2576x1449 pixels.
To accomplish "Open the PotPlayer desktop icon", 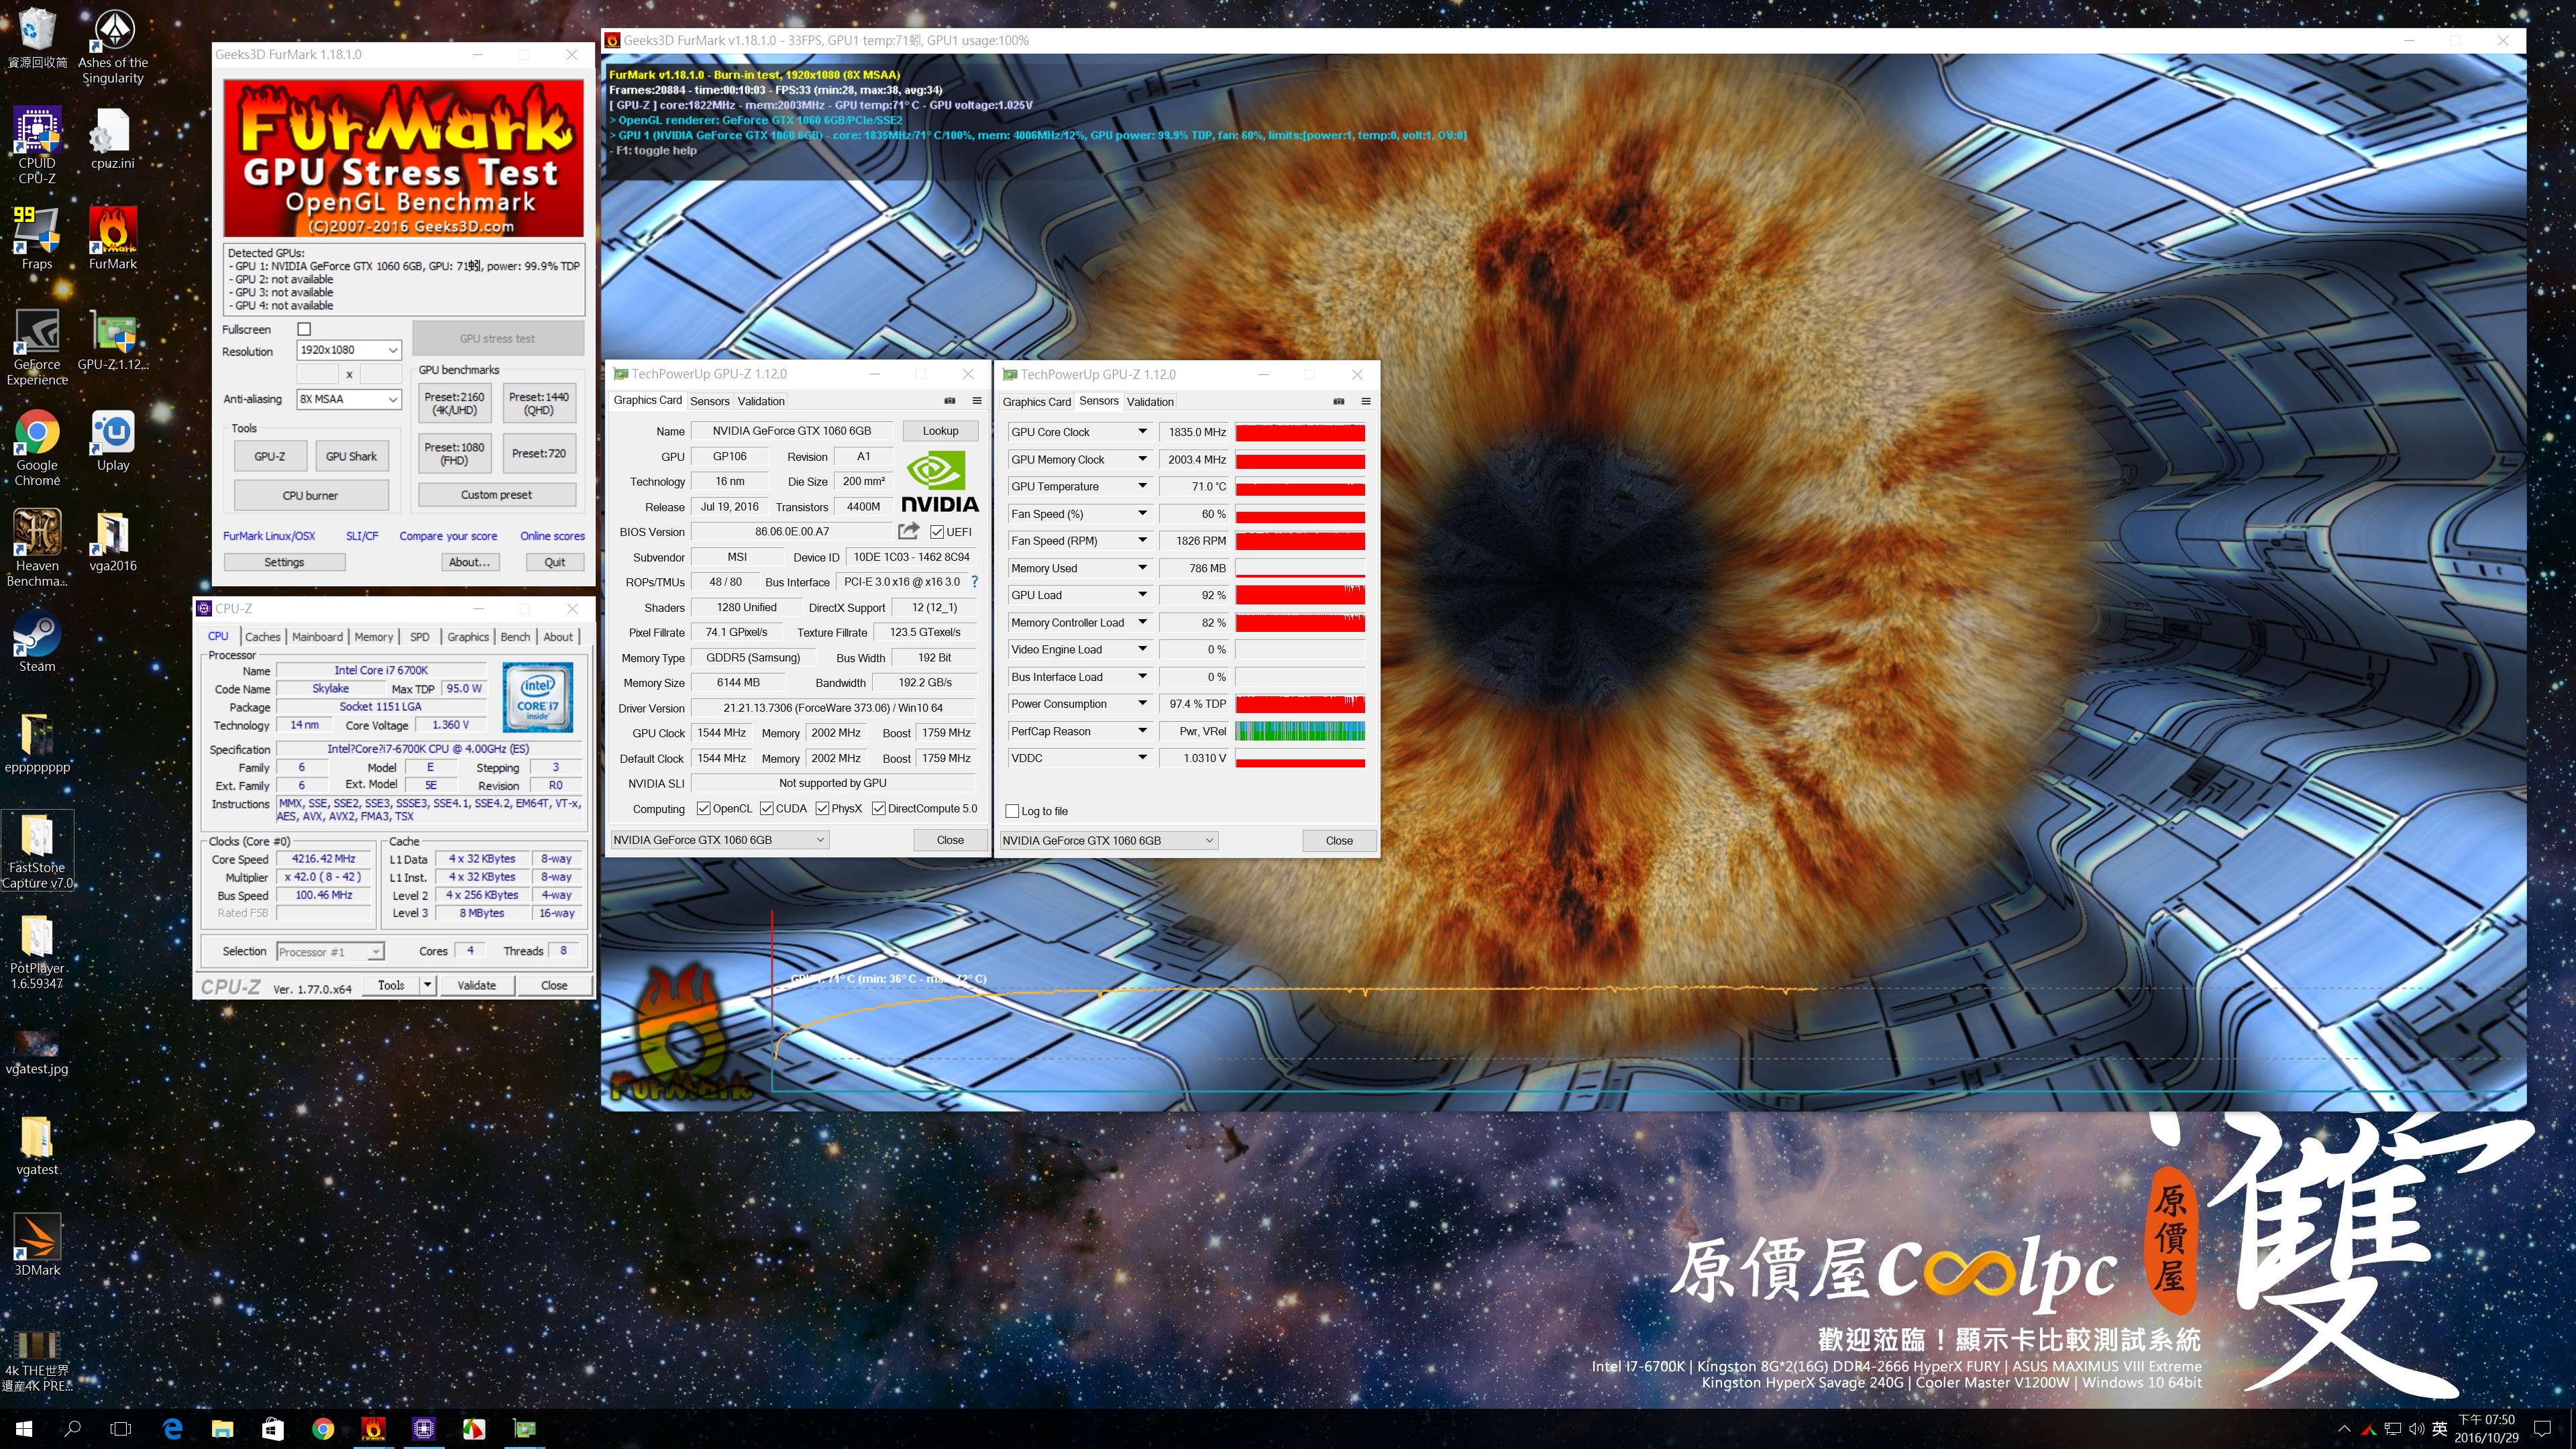I will click(x=37, y=950).
